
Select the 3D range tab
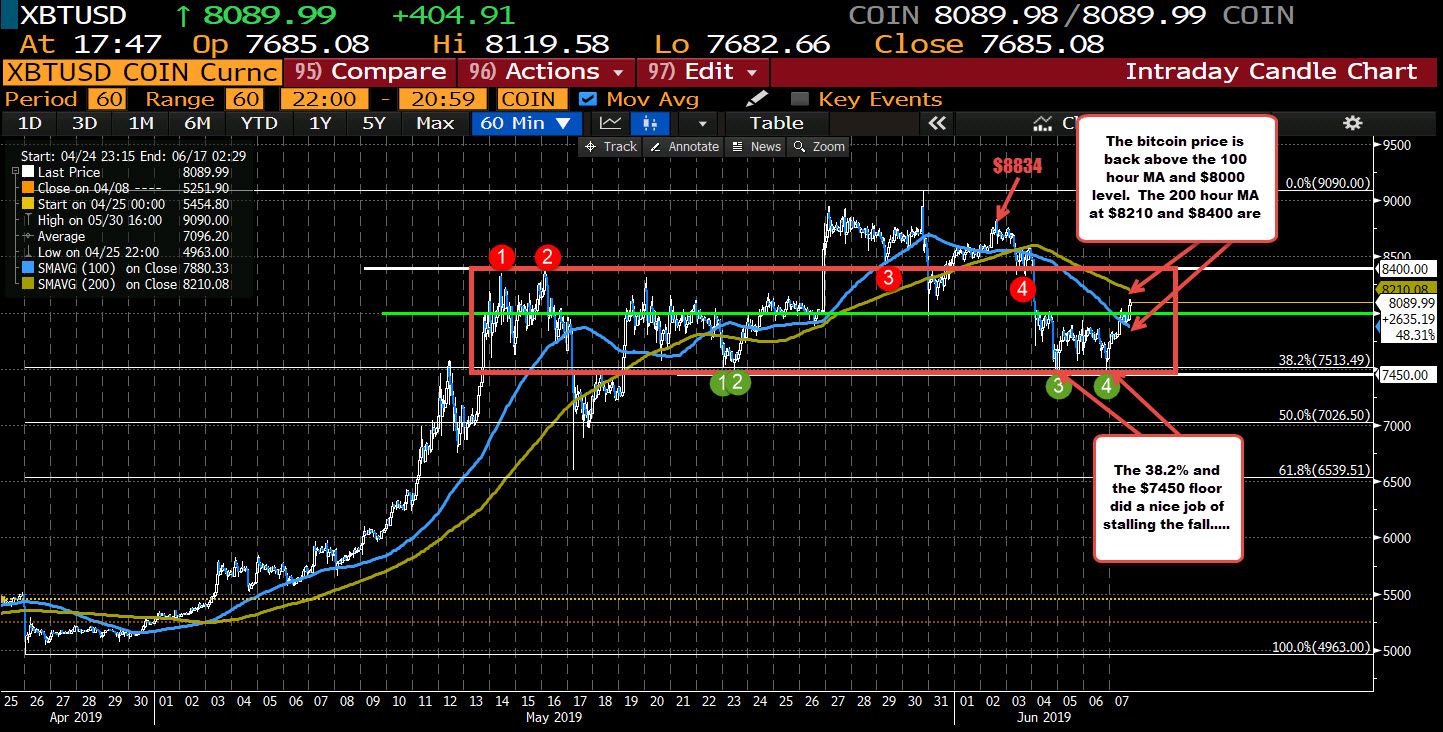85,123
